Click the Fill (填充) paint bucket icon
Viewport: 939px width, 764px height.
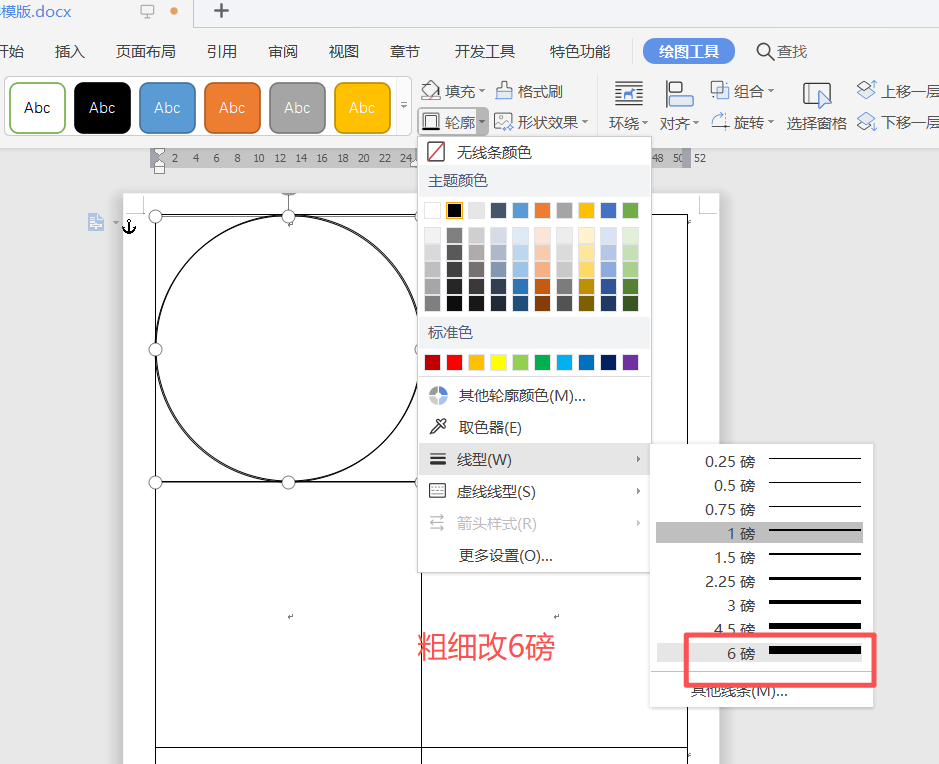[x=430, y=91]
